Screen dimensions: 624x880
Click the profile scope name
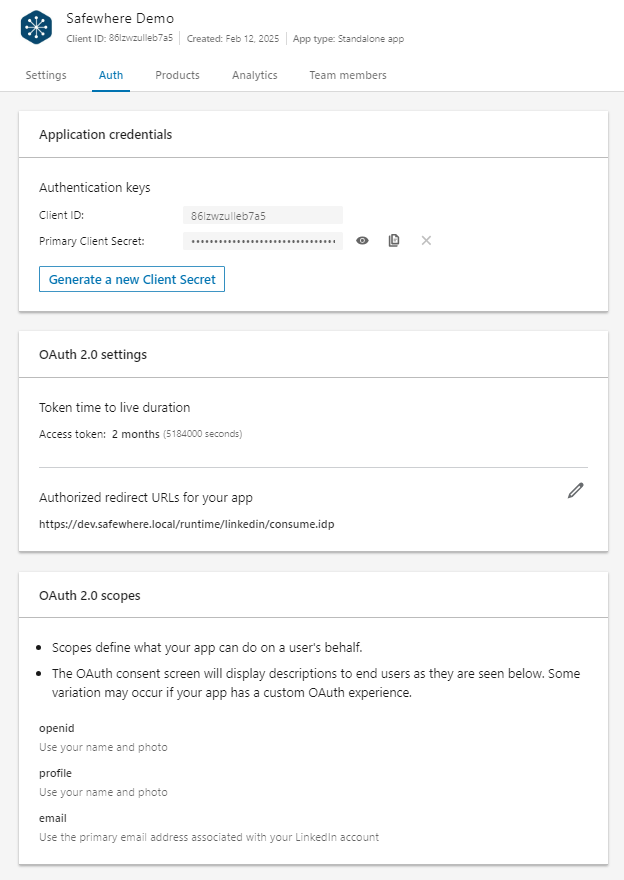pyautogui.click(x=55, y=773)
